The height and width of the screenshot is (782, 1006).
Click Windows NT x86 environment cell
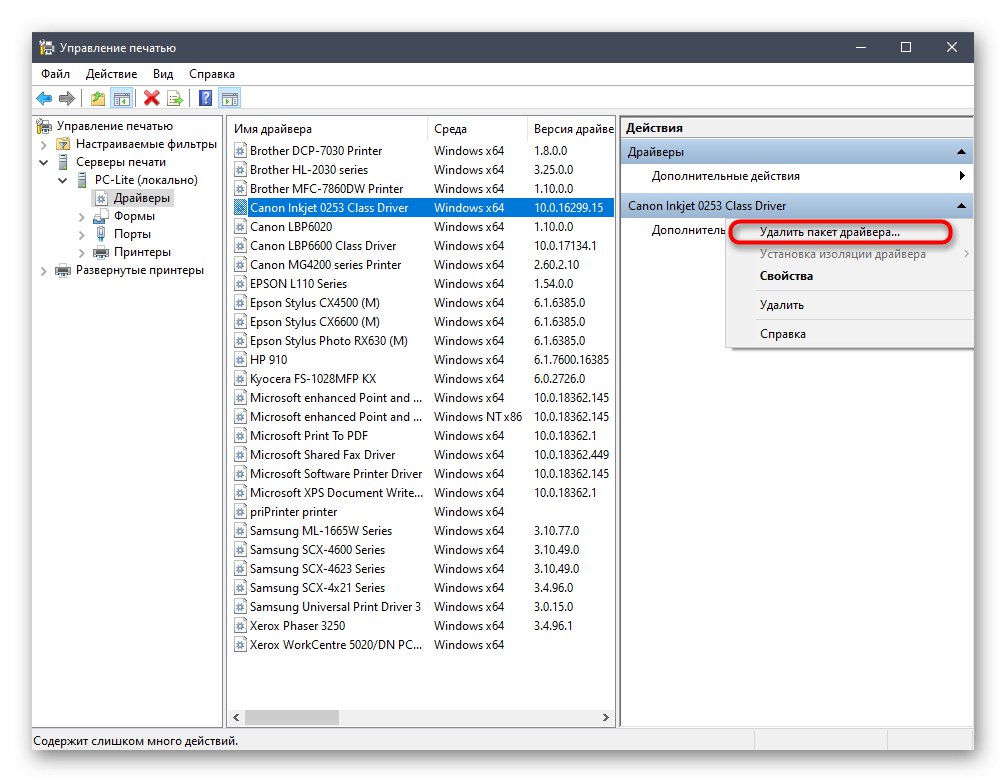pos(478,417)
